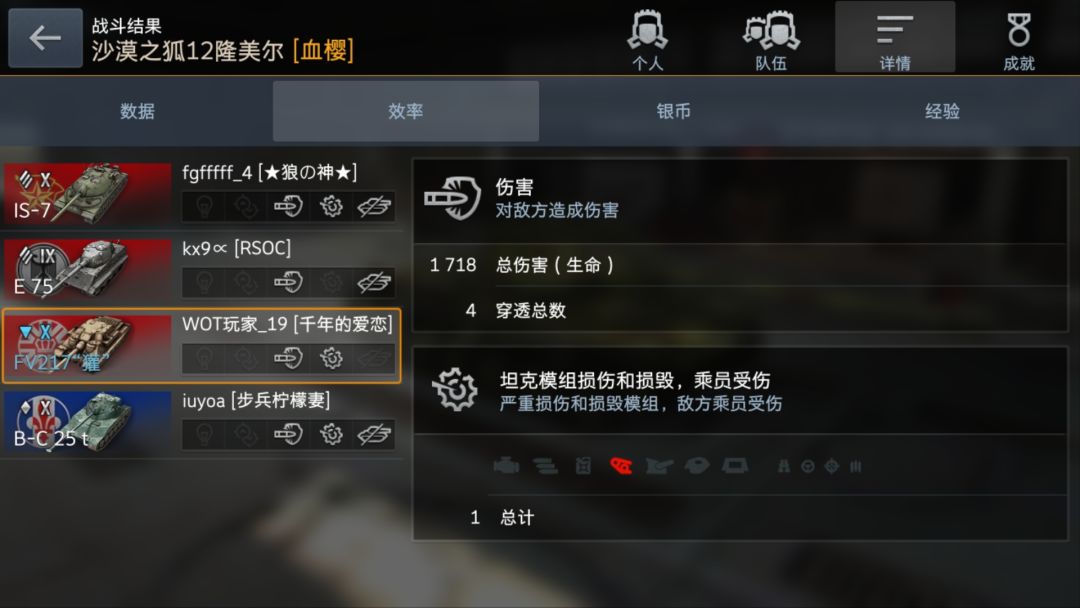The image size is (1080, 608).
Task: Click player name iuyoa [步兵柠檬妻]
Action: (x=256, y=400)
